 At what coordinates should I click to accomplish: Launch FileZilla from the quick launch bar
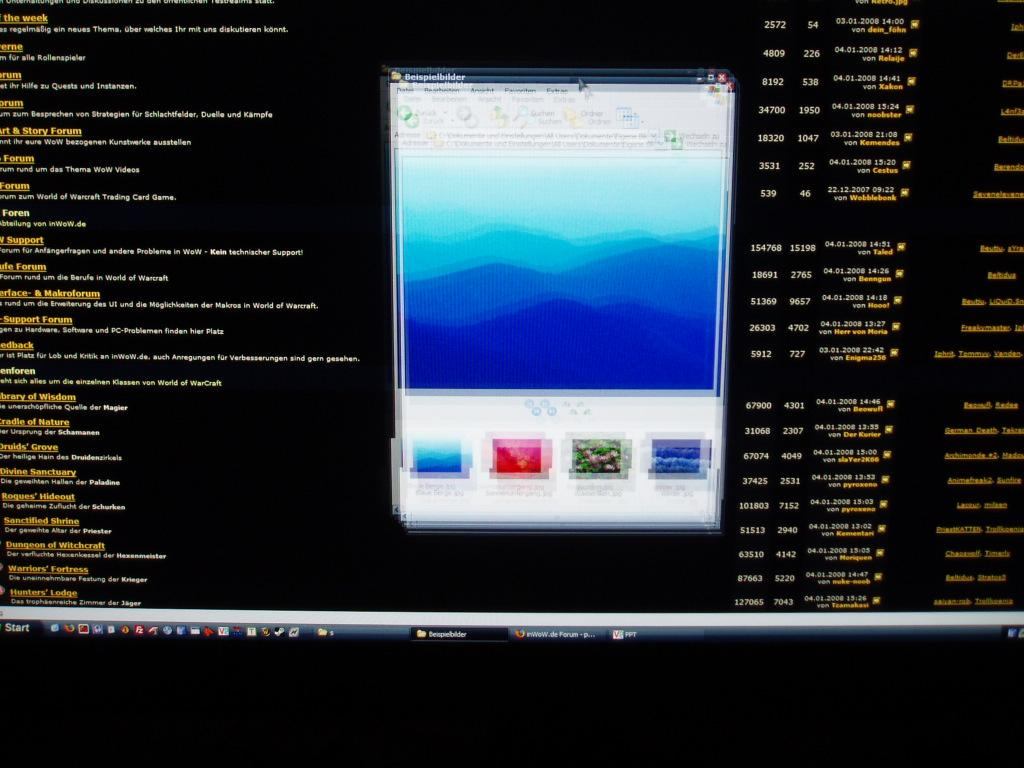click(x=139, y=630)
